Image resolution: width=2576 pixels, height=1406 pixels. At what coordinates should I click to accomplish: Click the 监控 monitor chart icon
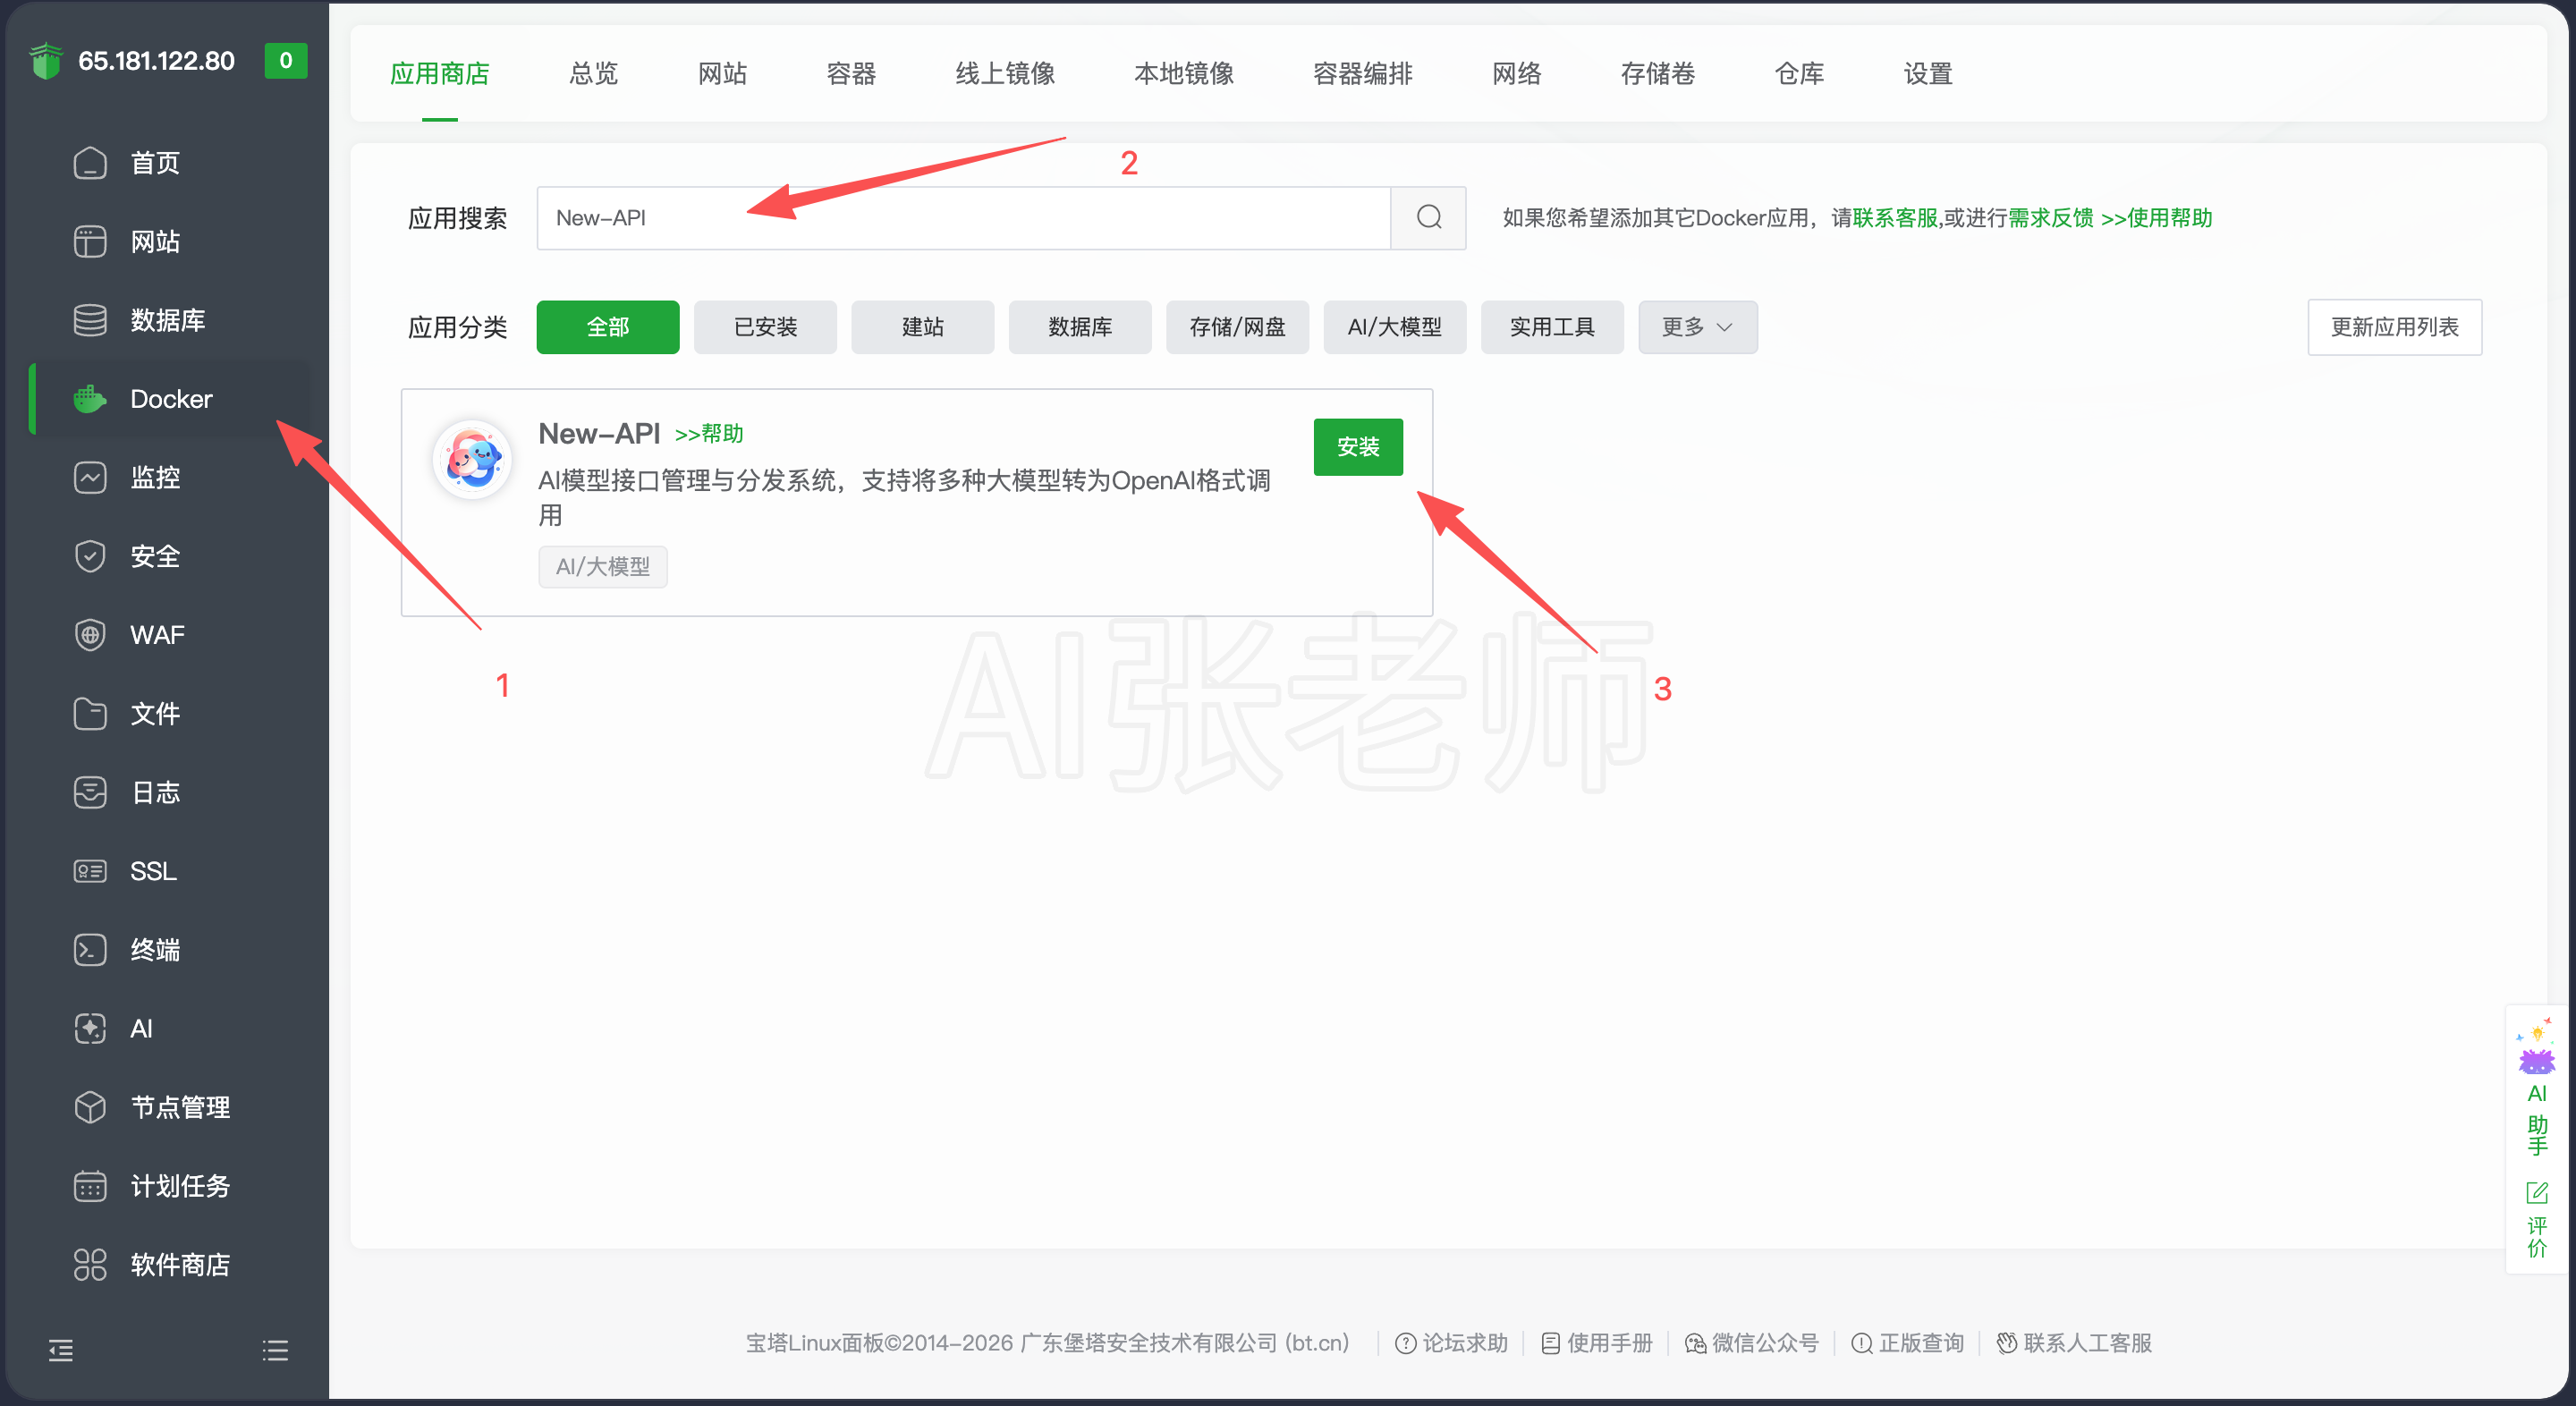(x=90, y=477)
